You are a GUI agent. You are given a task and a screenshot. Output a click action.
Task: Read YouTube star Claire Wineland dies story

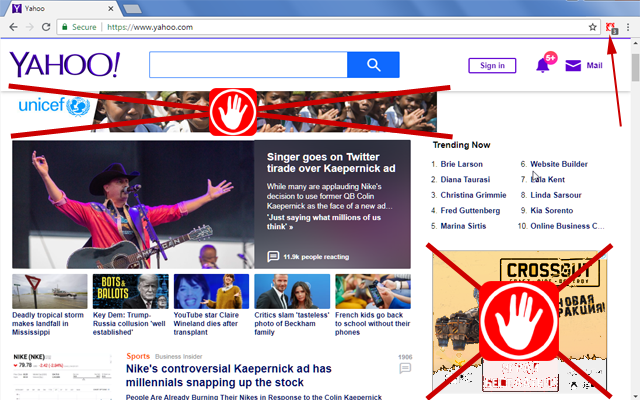click(x=206, y=324)
